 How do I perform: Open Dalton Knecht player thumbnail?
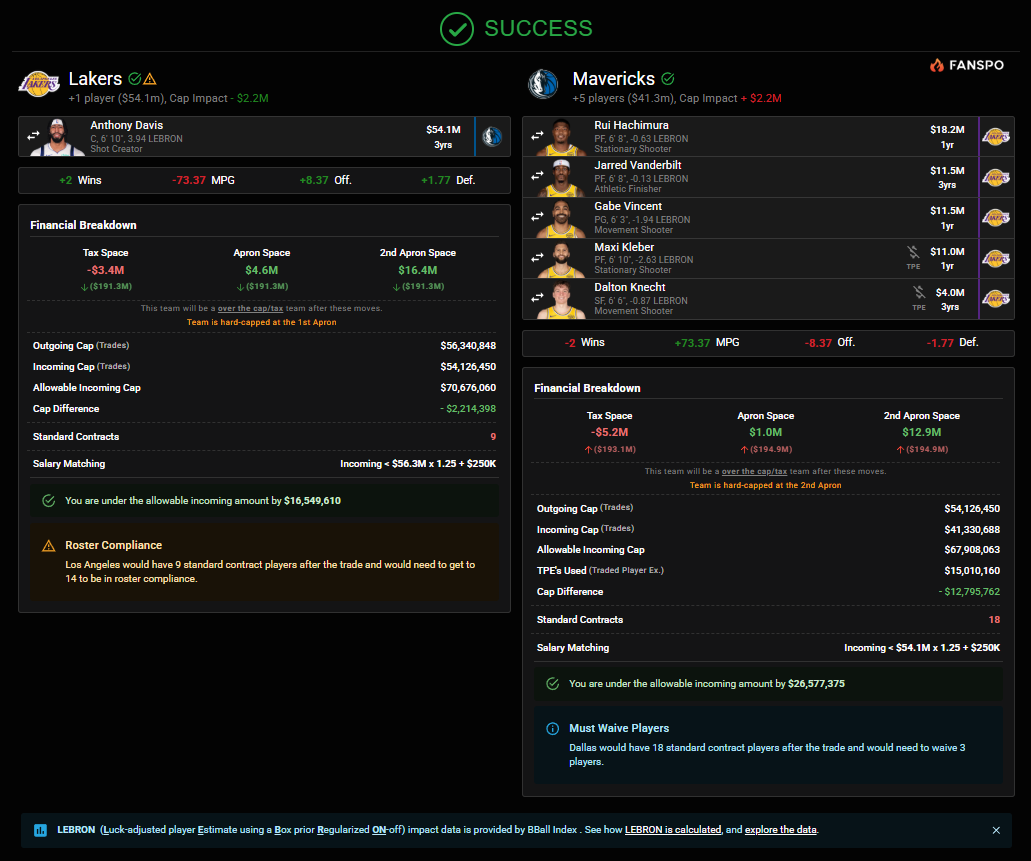coord(562,300)
